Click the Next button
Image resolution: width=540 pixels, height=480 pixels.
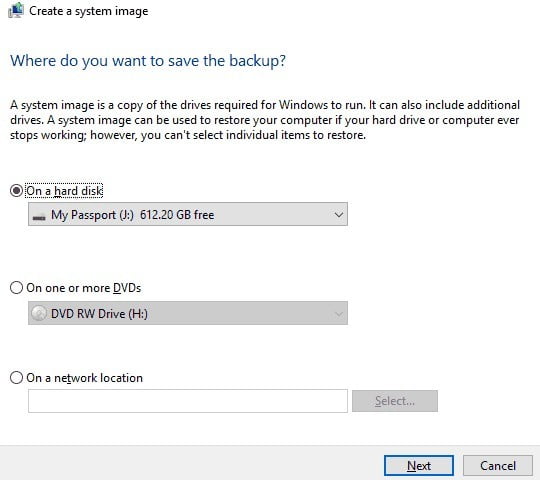(419, 466)
